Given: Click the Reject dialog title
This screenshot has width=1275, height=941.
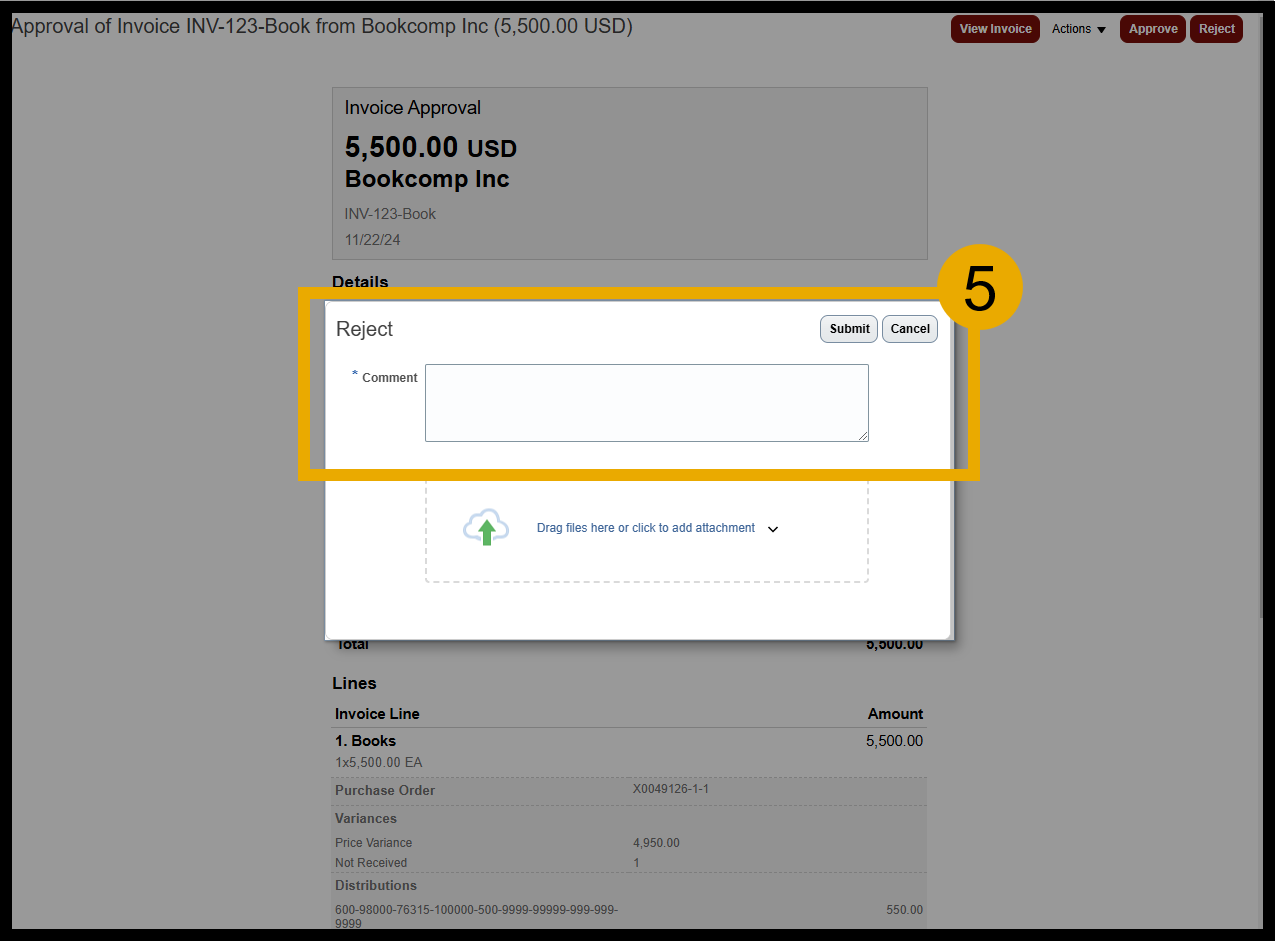Looking at the screenshot, I should (x=364, y=329).
